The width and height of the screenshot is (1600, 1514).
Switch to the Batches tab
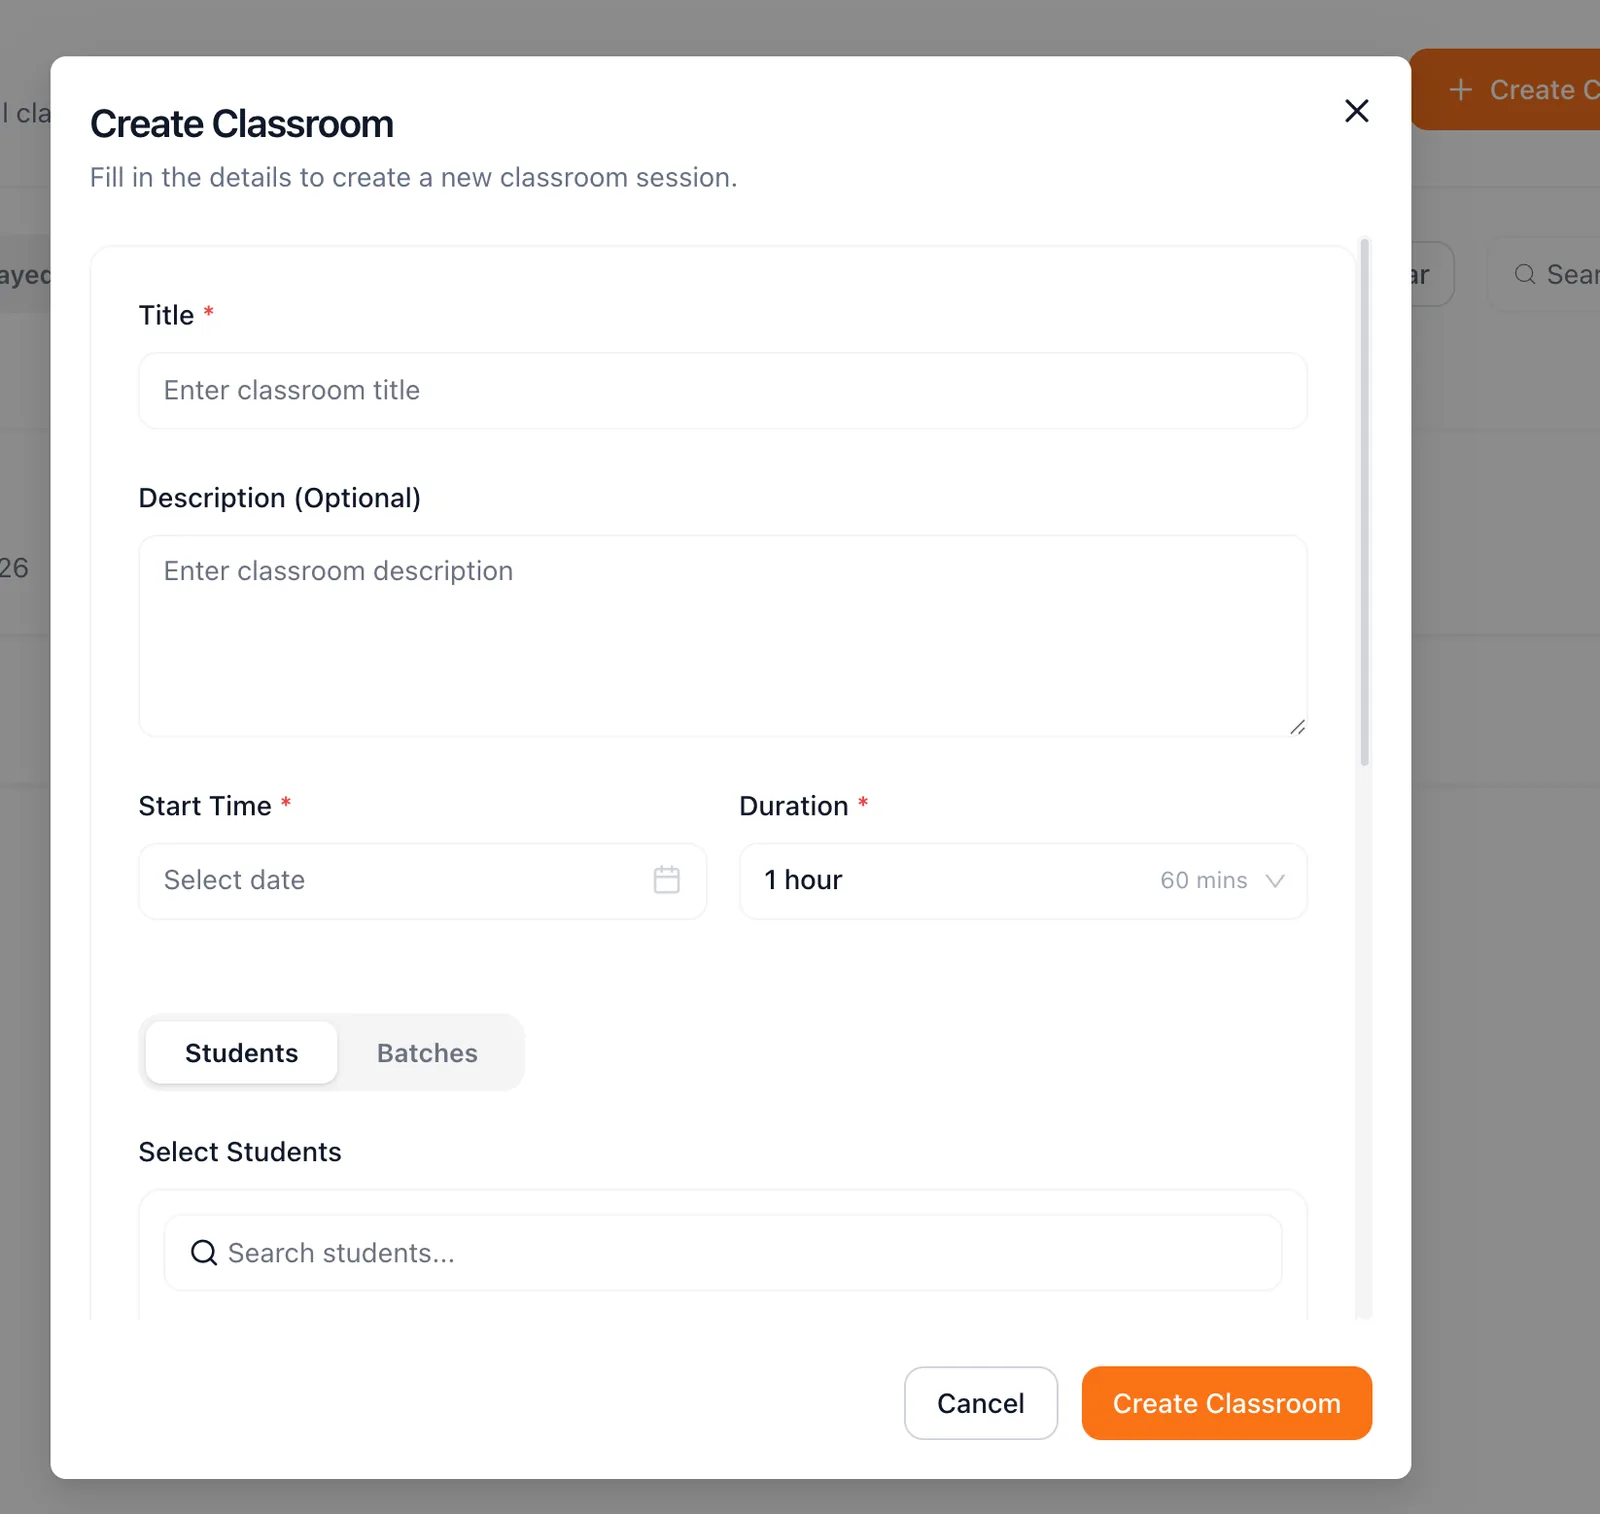(427, 1053)
